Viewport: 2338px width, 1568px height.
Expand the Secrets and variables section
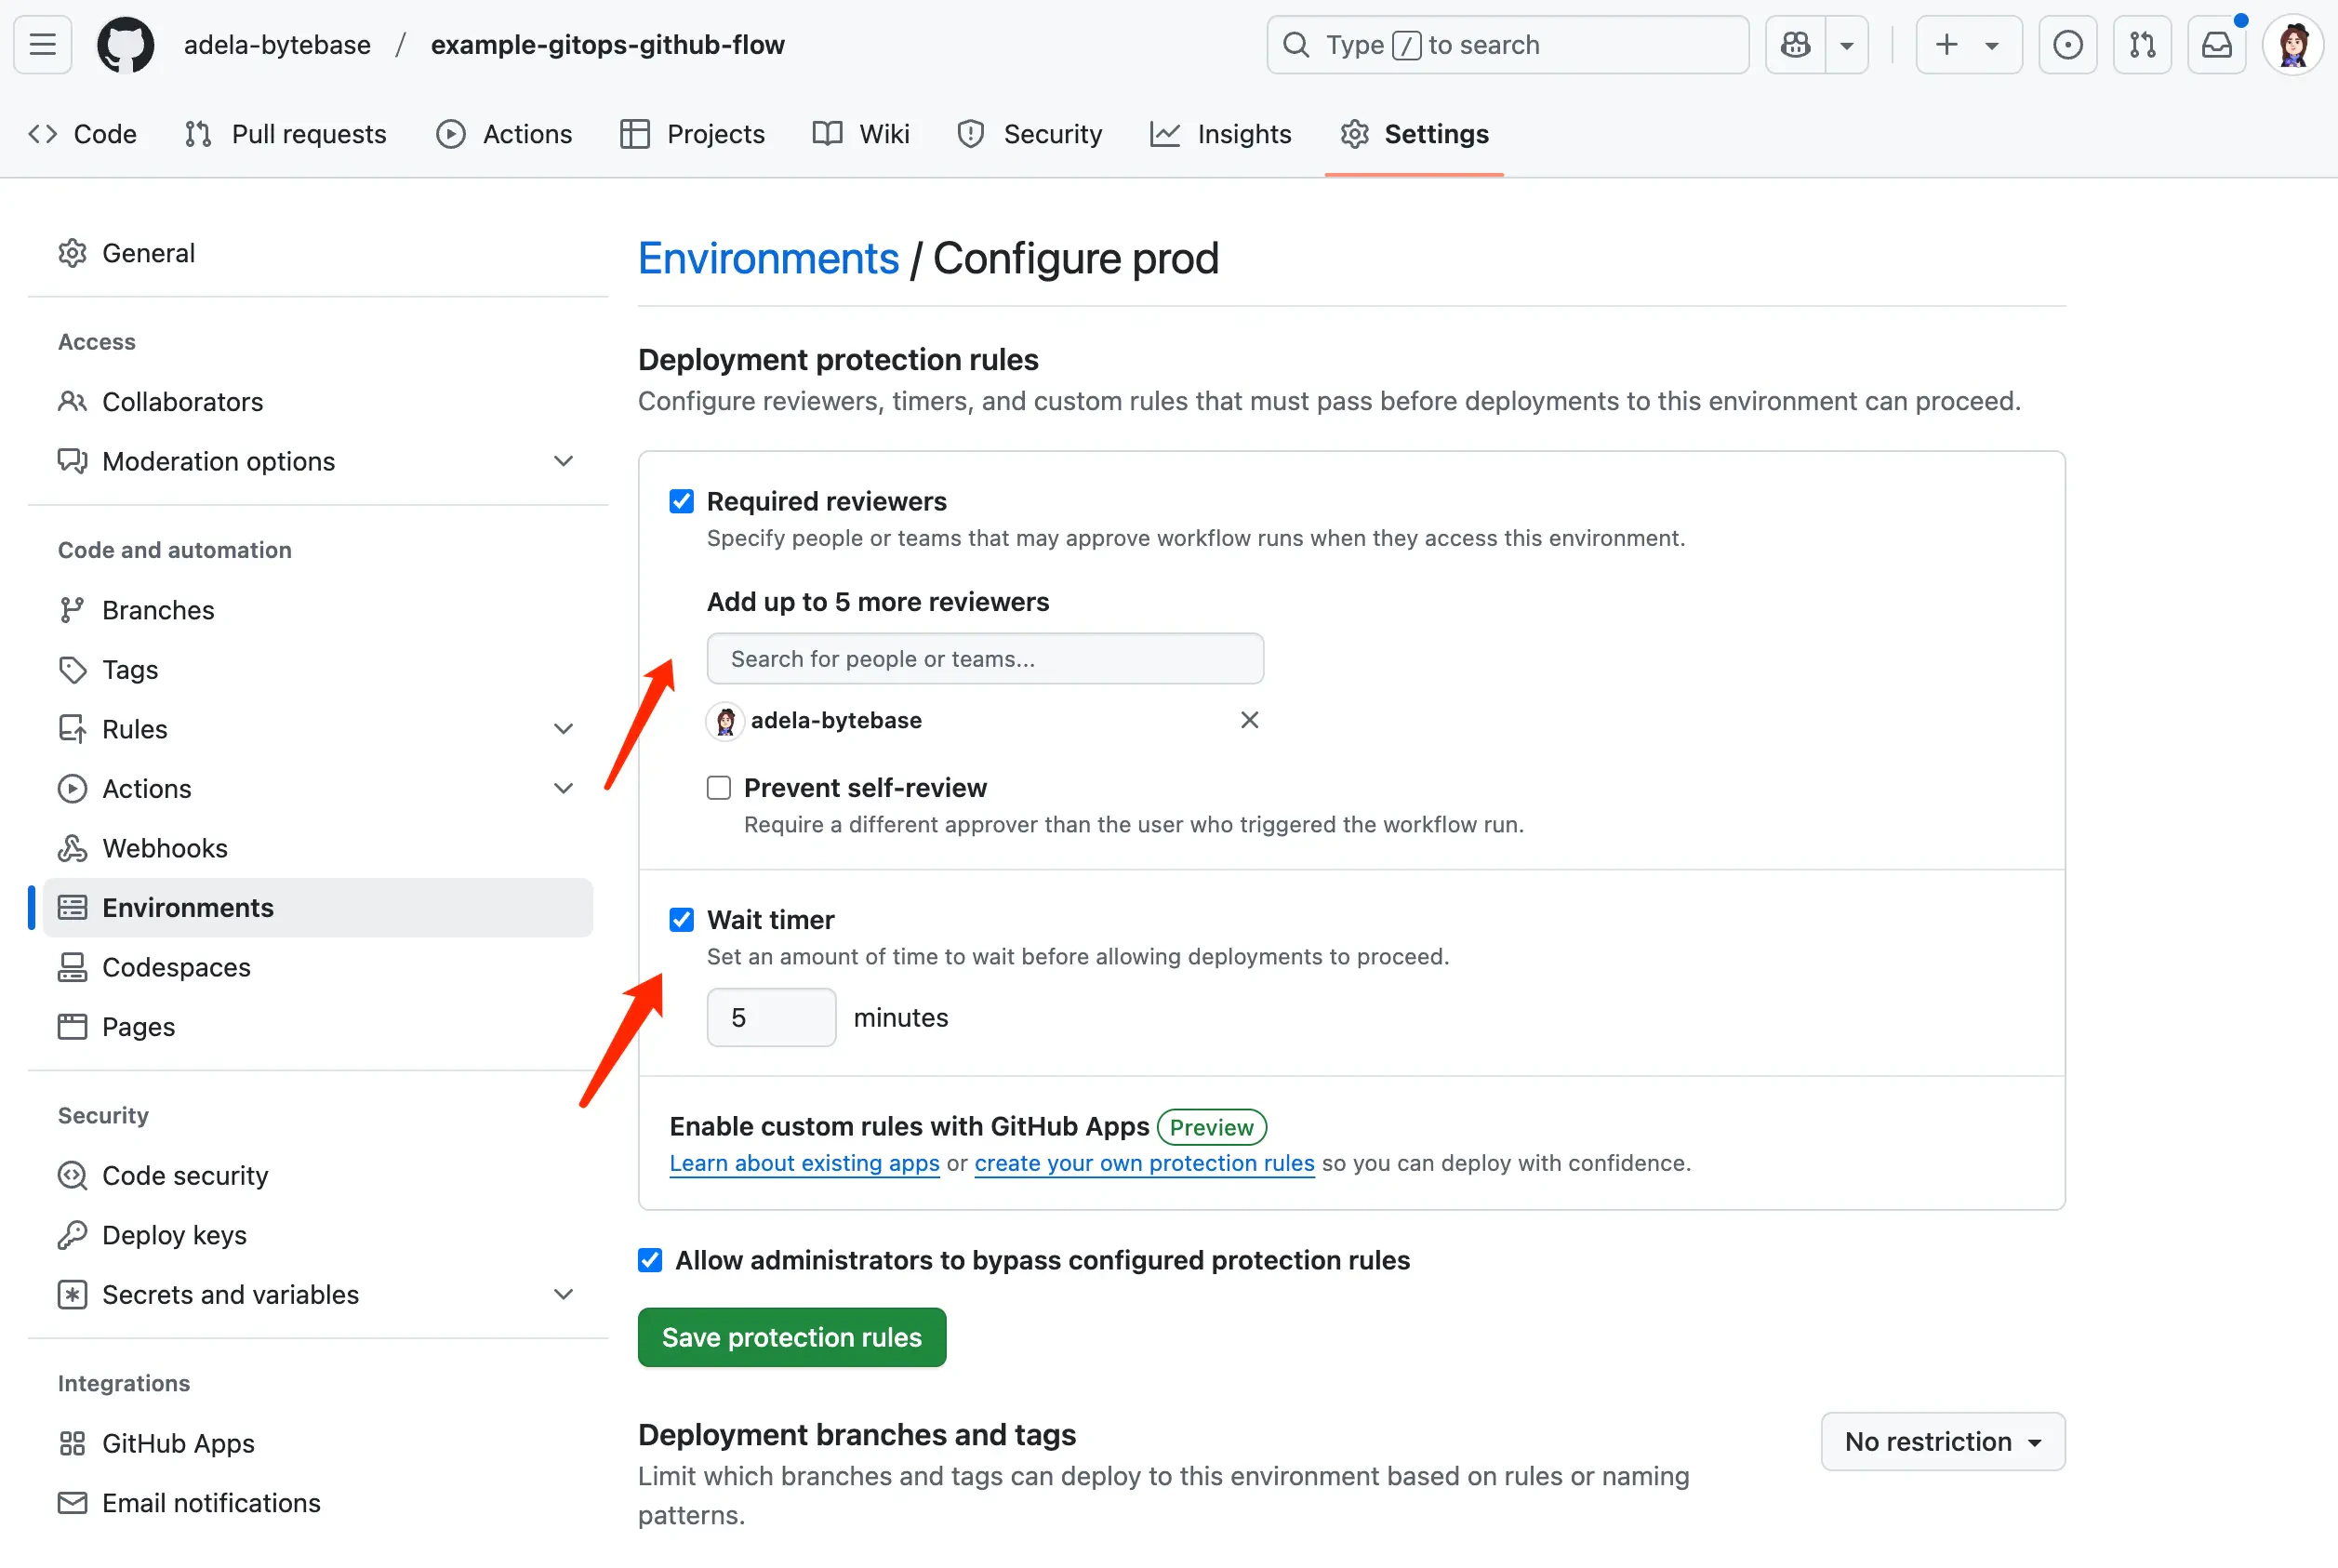(563, 1294)
